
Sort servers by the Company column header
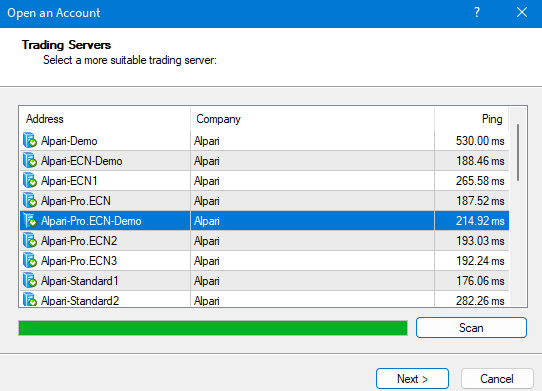point(312,119)
